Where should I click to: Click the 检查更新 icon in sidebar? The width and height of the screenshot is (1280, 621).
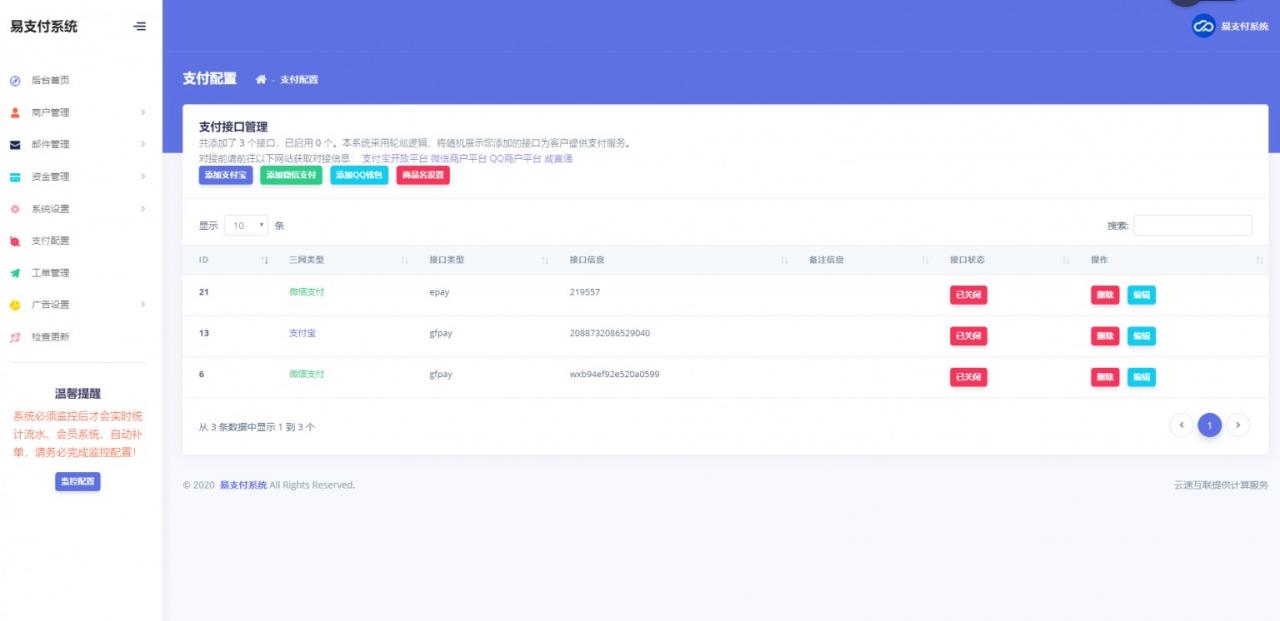click(x=15, y=337)
